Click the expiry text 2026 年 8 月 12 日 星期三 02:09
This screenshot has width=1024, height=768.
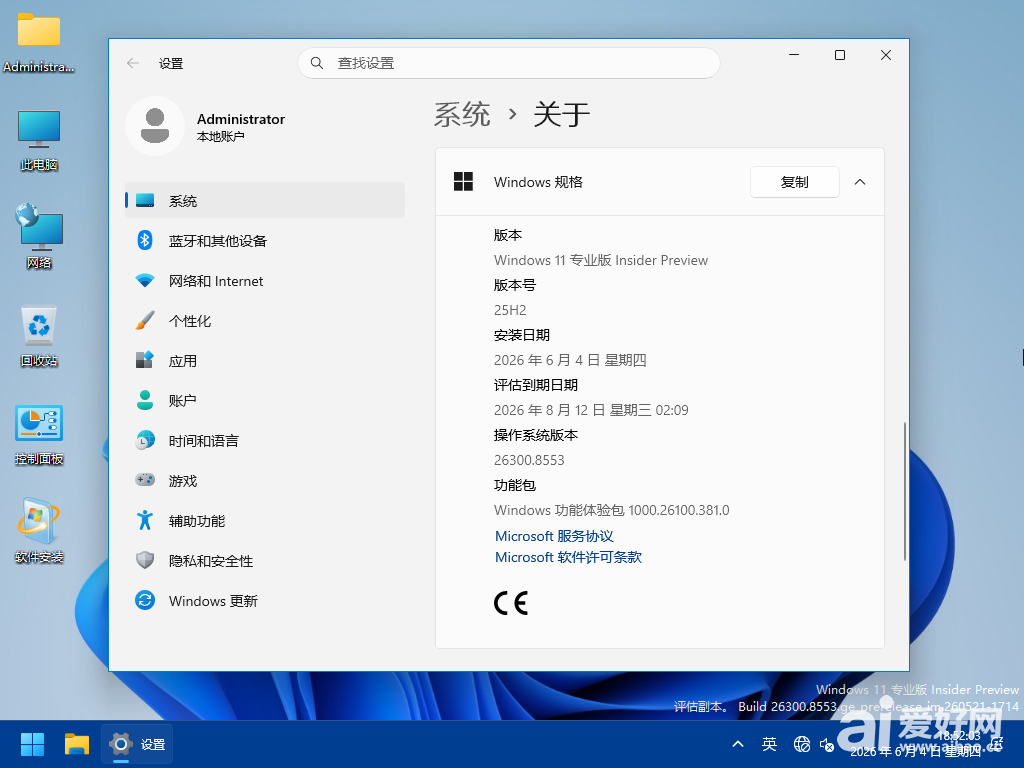pyautogui.click(x=591, y=410)
